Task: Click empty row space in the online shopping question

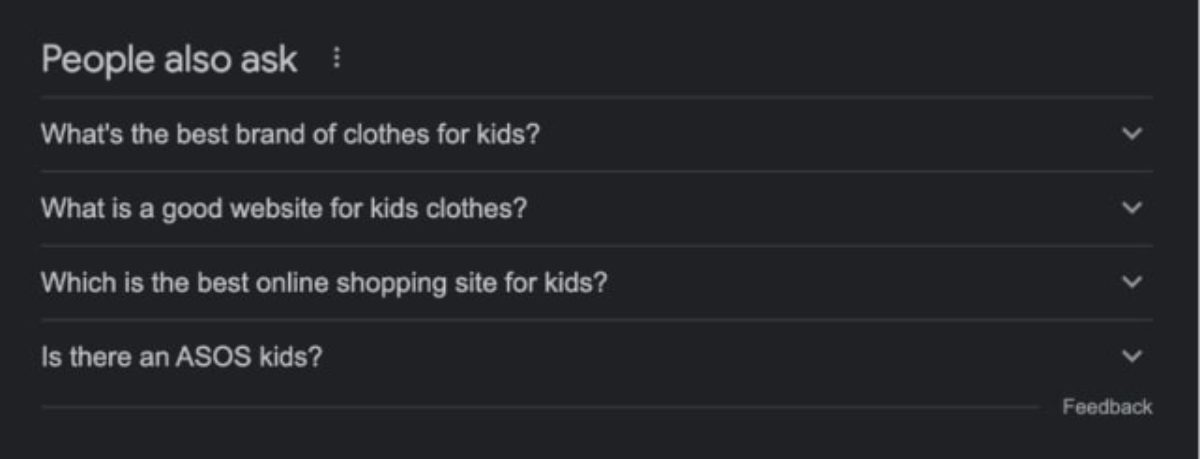Action: [x=850, y=282]
